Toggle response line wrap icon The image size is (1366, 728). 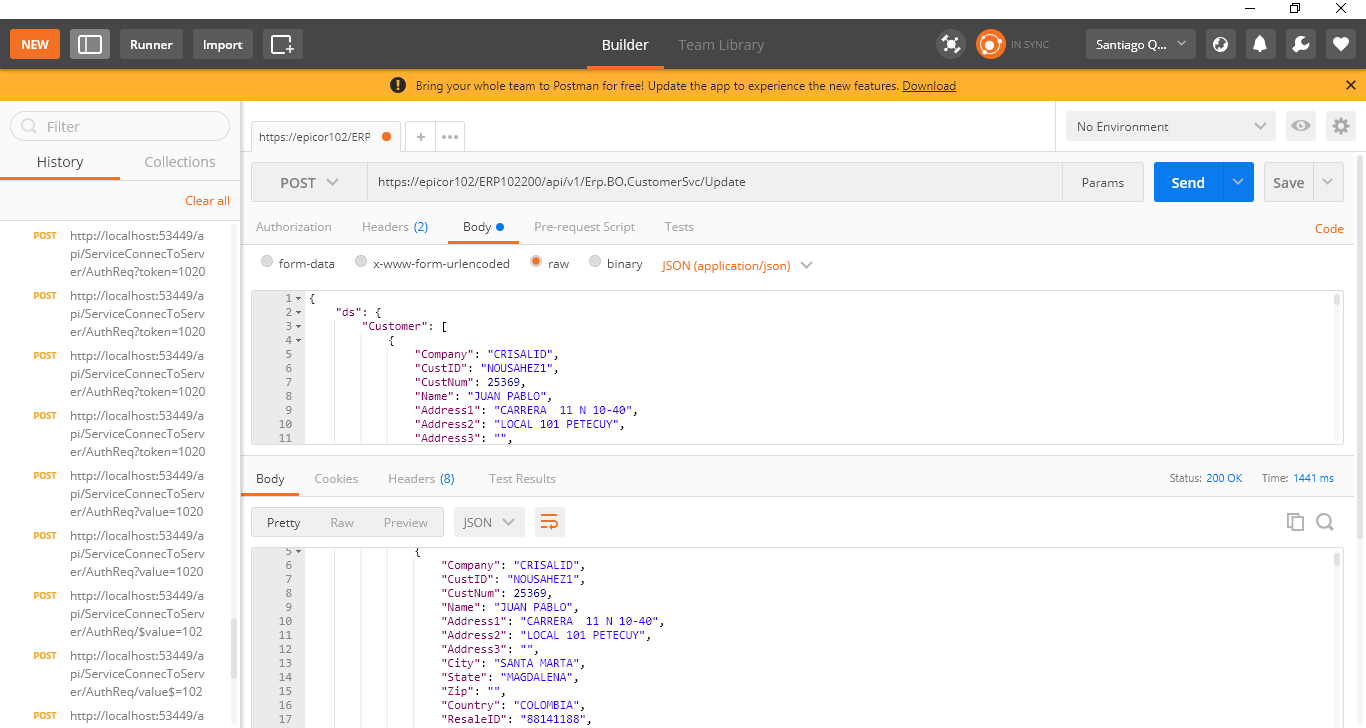pyautogui.click(x=549, y=522)
